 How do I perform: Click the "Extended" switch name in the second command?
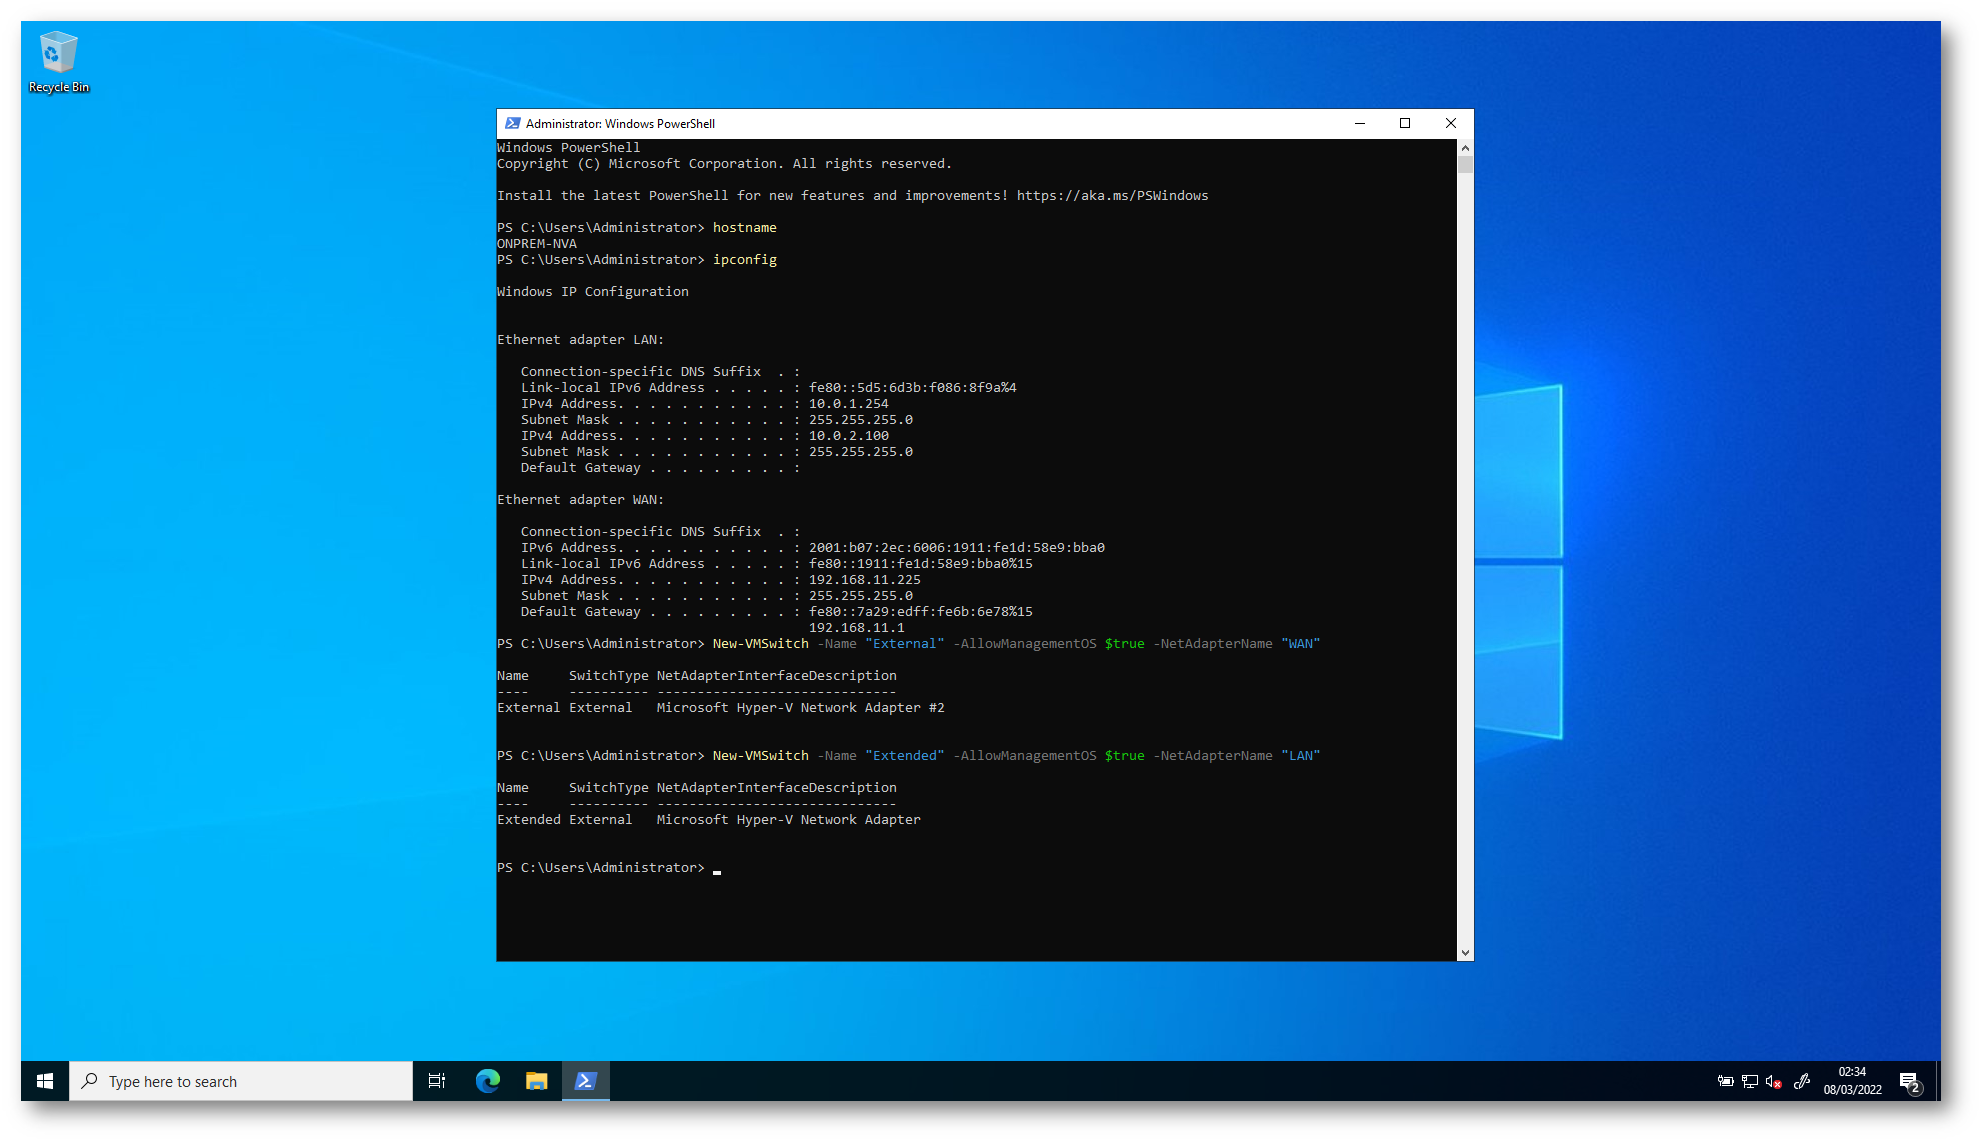click(x=905, y=756)
